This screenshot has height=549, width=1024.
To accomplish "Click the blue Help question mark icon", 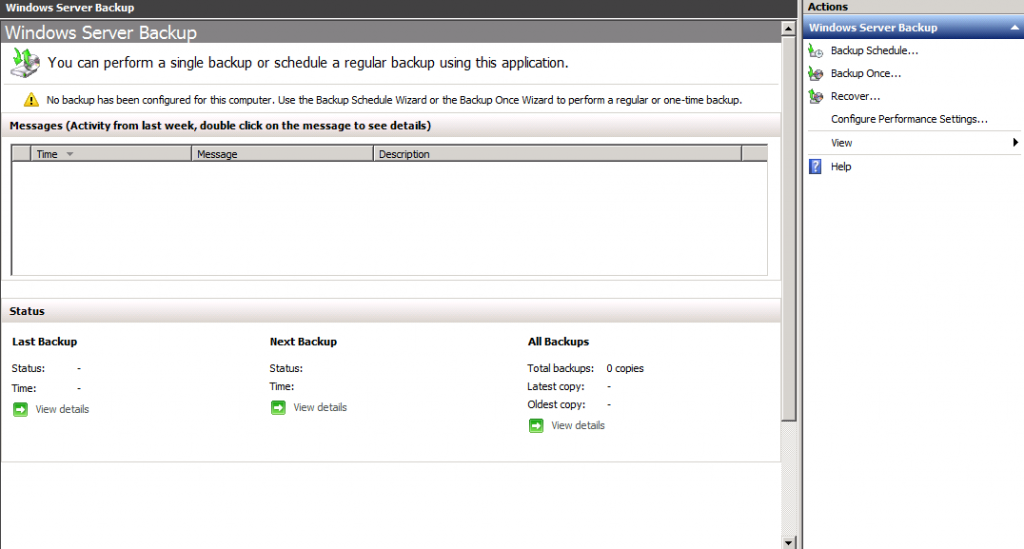I will 815,166.
